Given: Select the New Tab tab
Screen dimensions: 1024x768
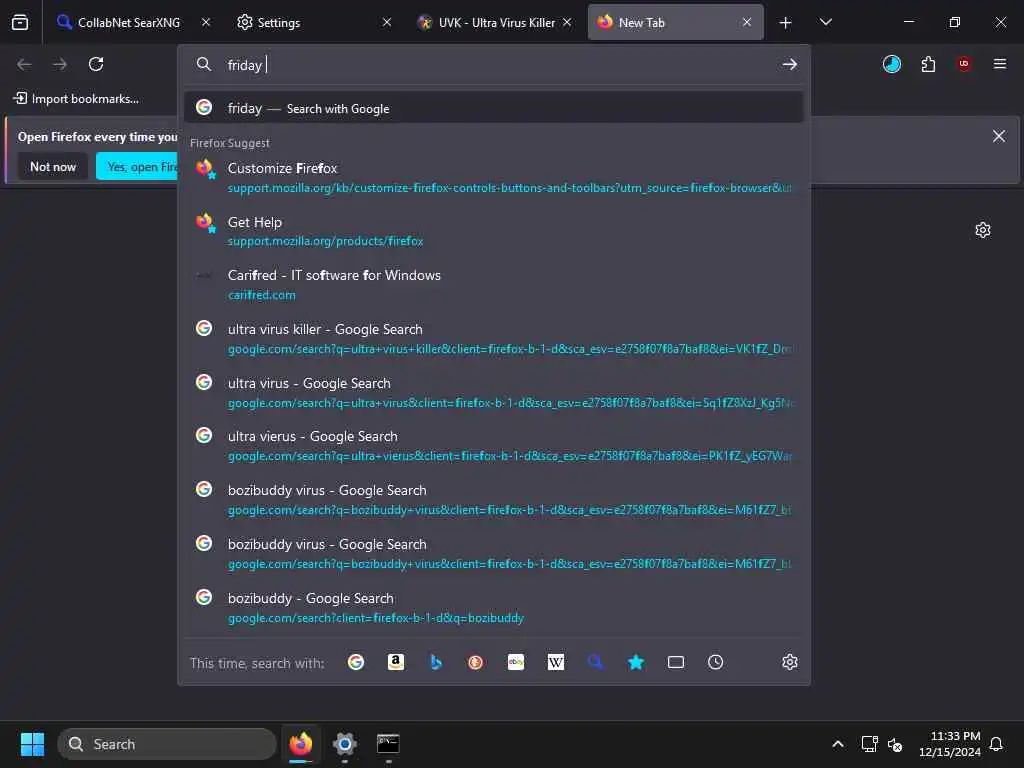Looking at the screenshot, I should [675, 22].
